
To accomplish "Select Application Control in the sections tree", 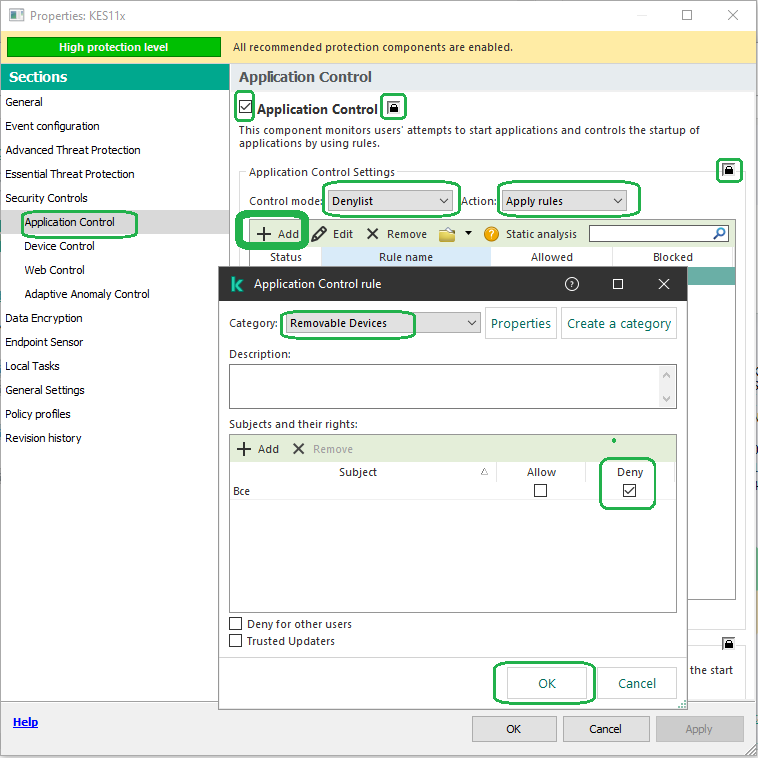I will (x=70, y=222).
